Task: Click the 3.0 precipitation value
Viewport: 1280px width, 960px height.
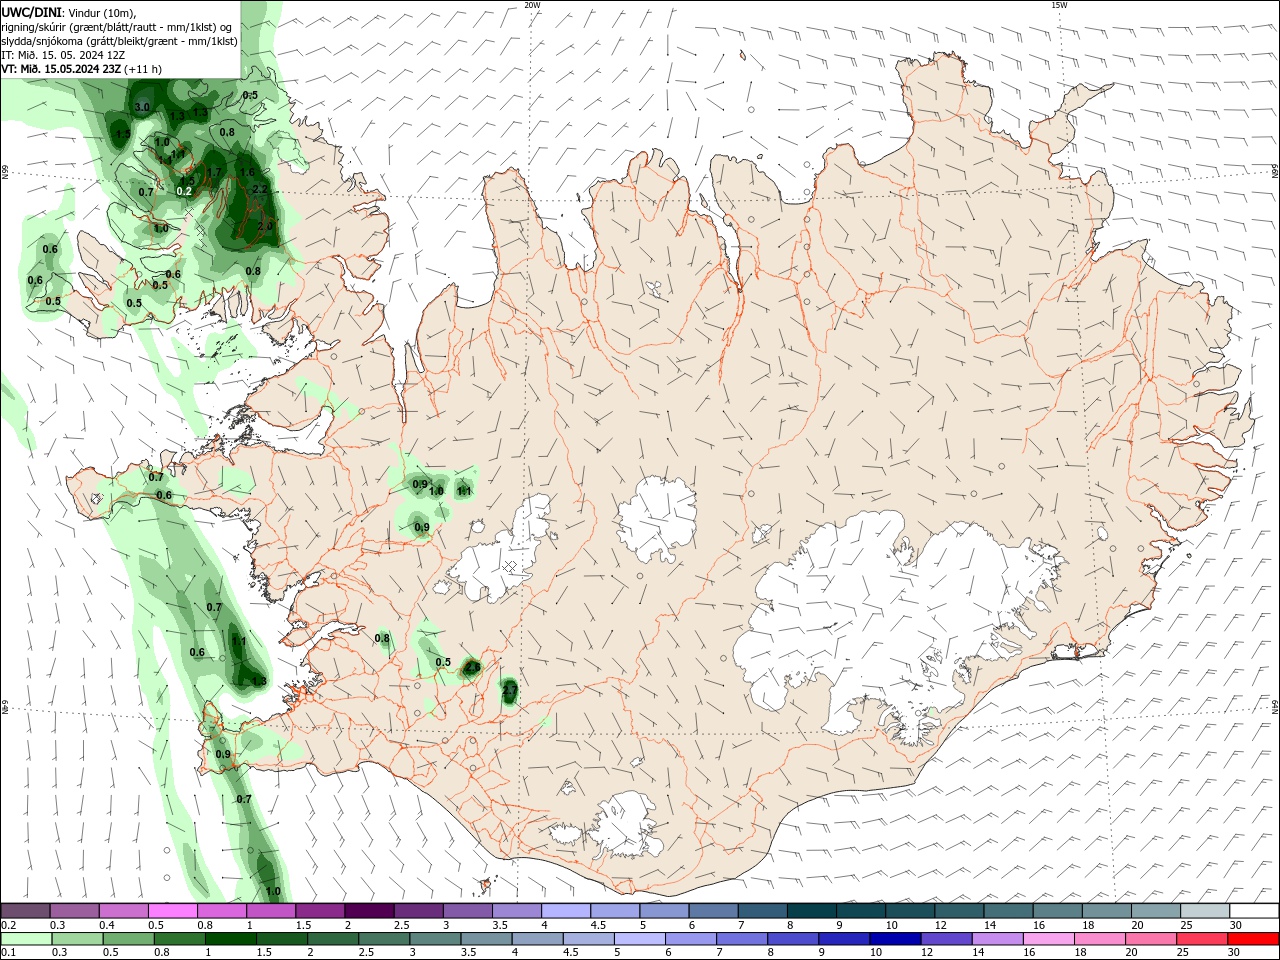Action: (x=142, y=107)
